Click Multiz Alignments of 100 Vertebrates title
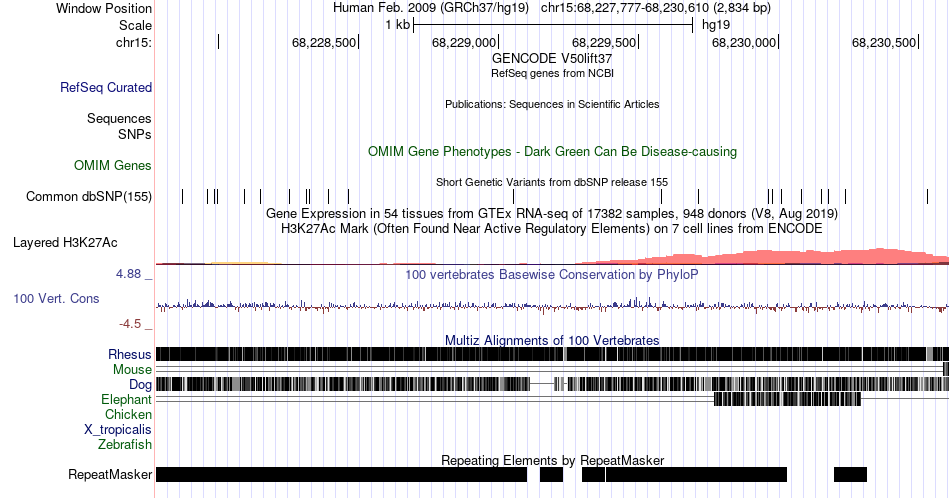Viewport: 950px width, 498px height. coord(552,340)
